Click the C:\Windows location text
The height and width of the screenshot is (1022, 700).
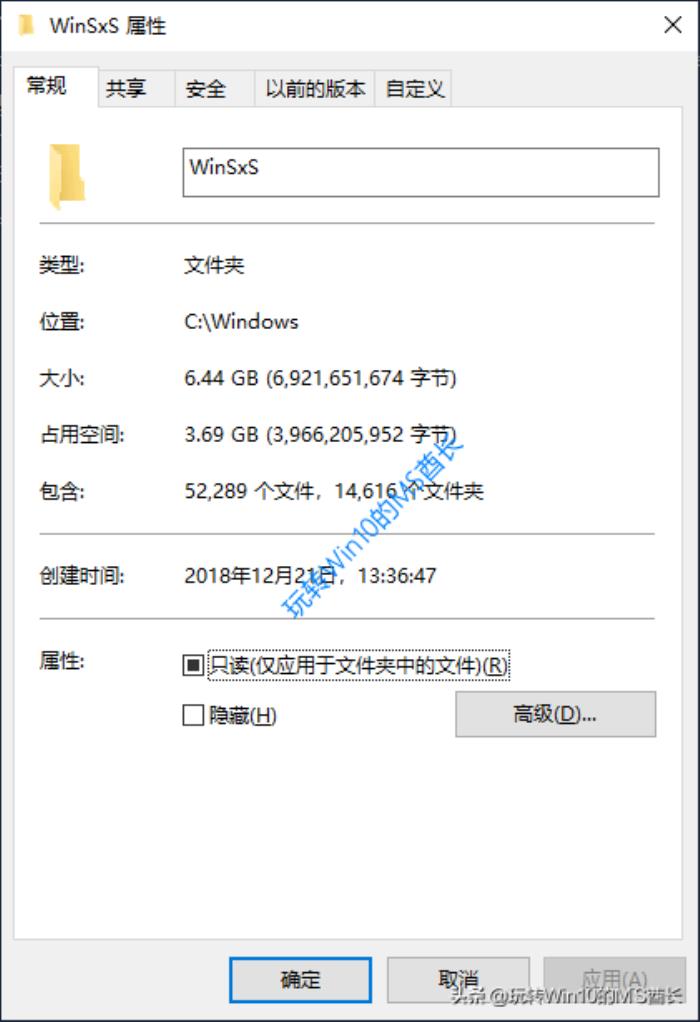(x=241, y=321)
